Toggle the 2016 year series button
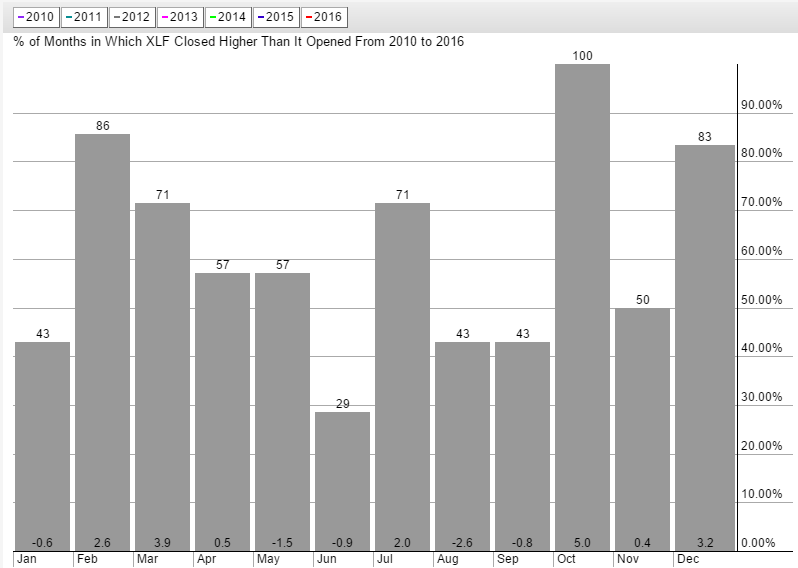 [x=324, y=17]
